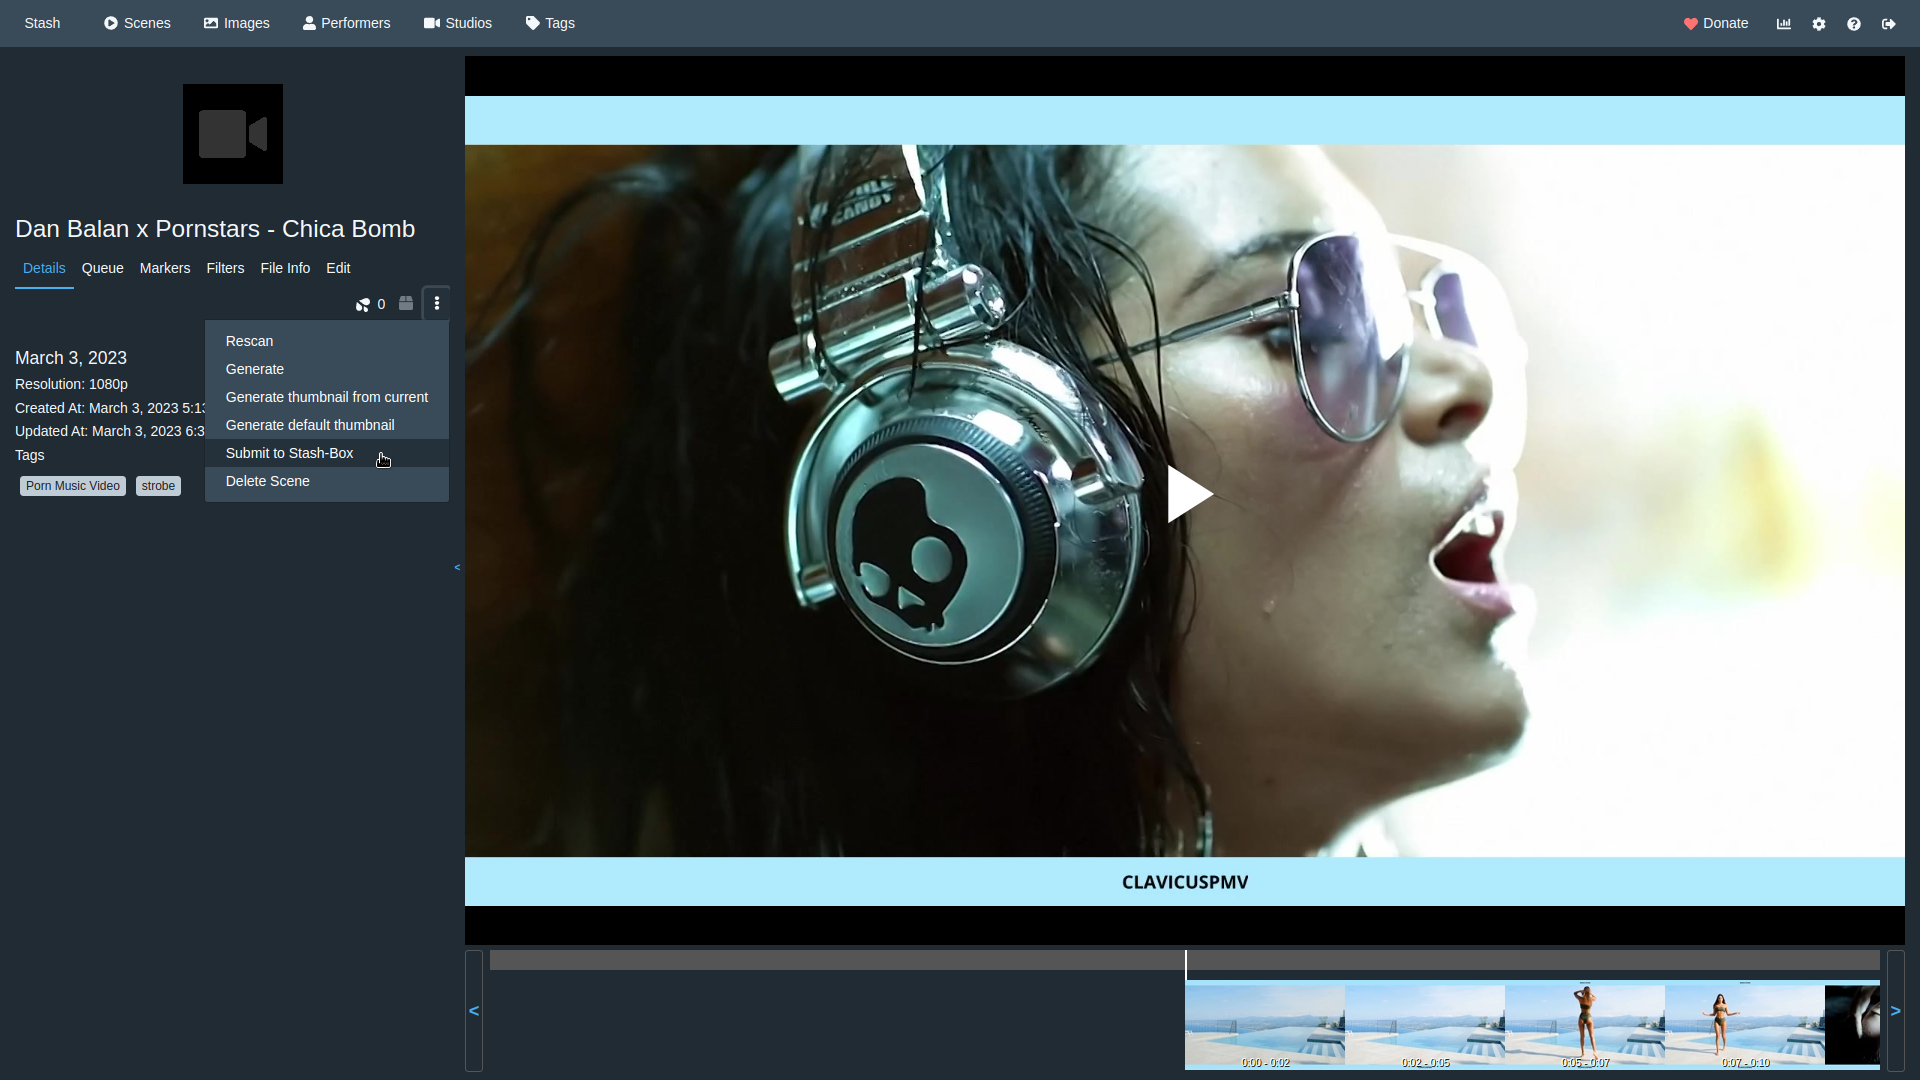1920x1080 pixels.
Task: Click the help question mark icon
Action: pyautogui.click(x=1854, y=24)
